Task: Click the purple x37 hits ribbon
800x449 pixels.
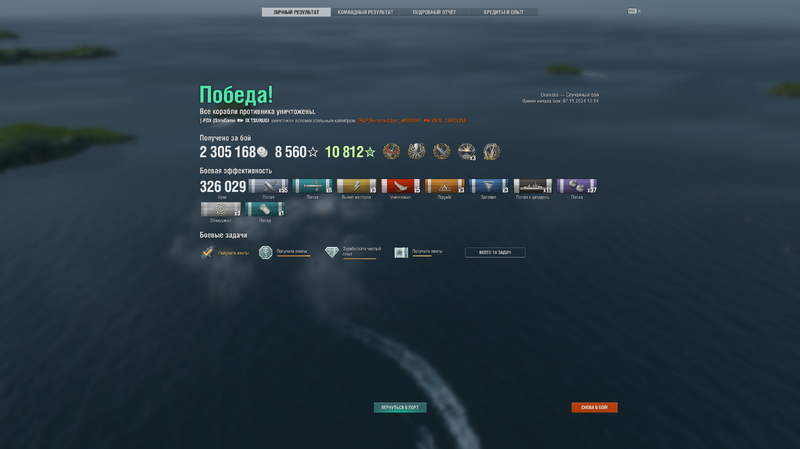Action: tap(577, 186)
